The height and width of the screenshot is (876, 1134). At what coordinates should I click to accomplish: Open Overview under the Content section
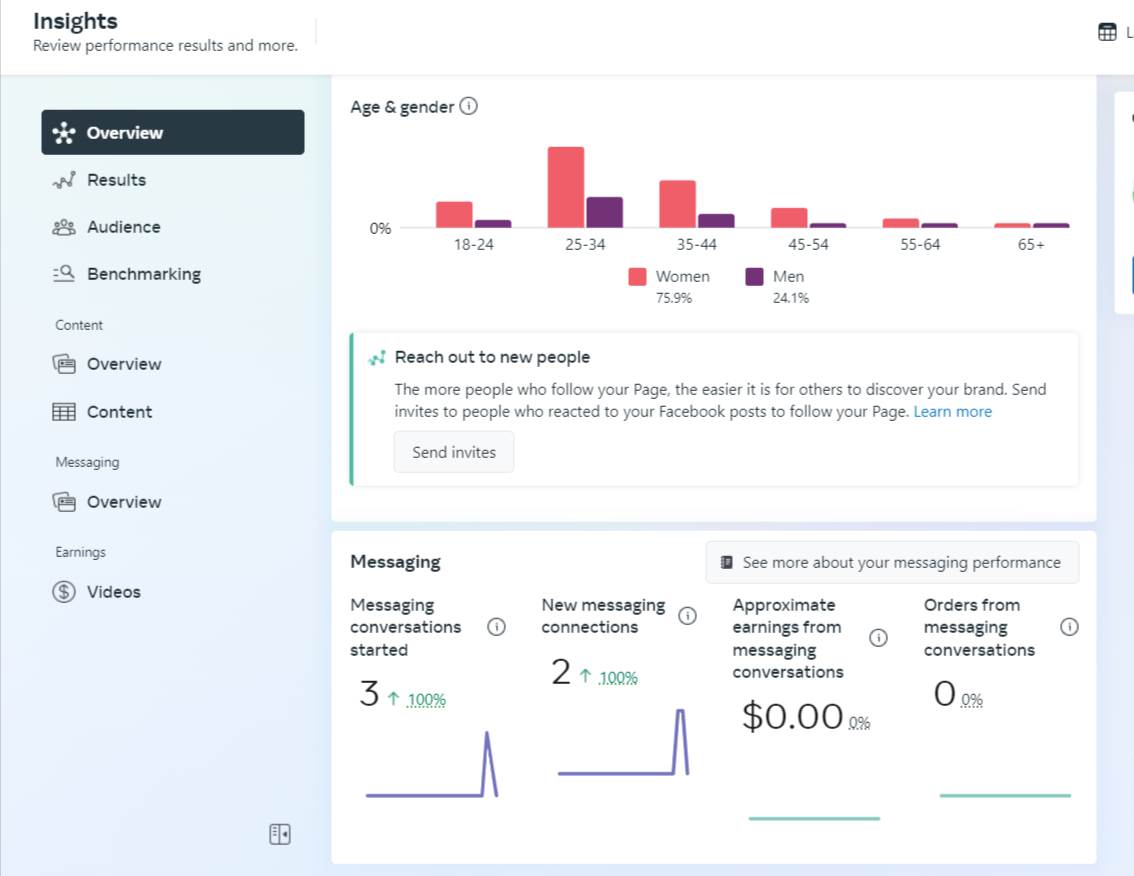pyautogui.click(x=123, y=364)
